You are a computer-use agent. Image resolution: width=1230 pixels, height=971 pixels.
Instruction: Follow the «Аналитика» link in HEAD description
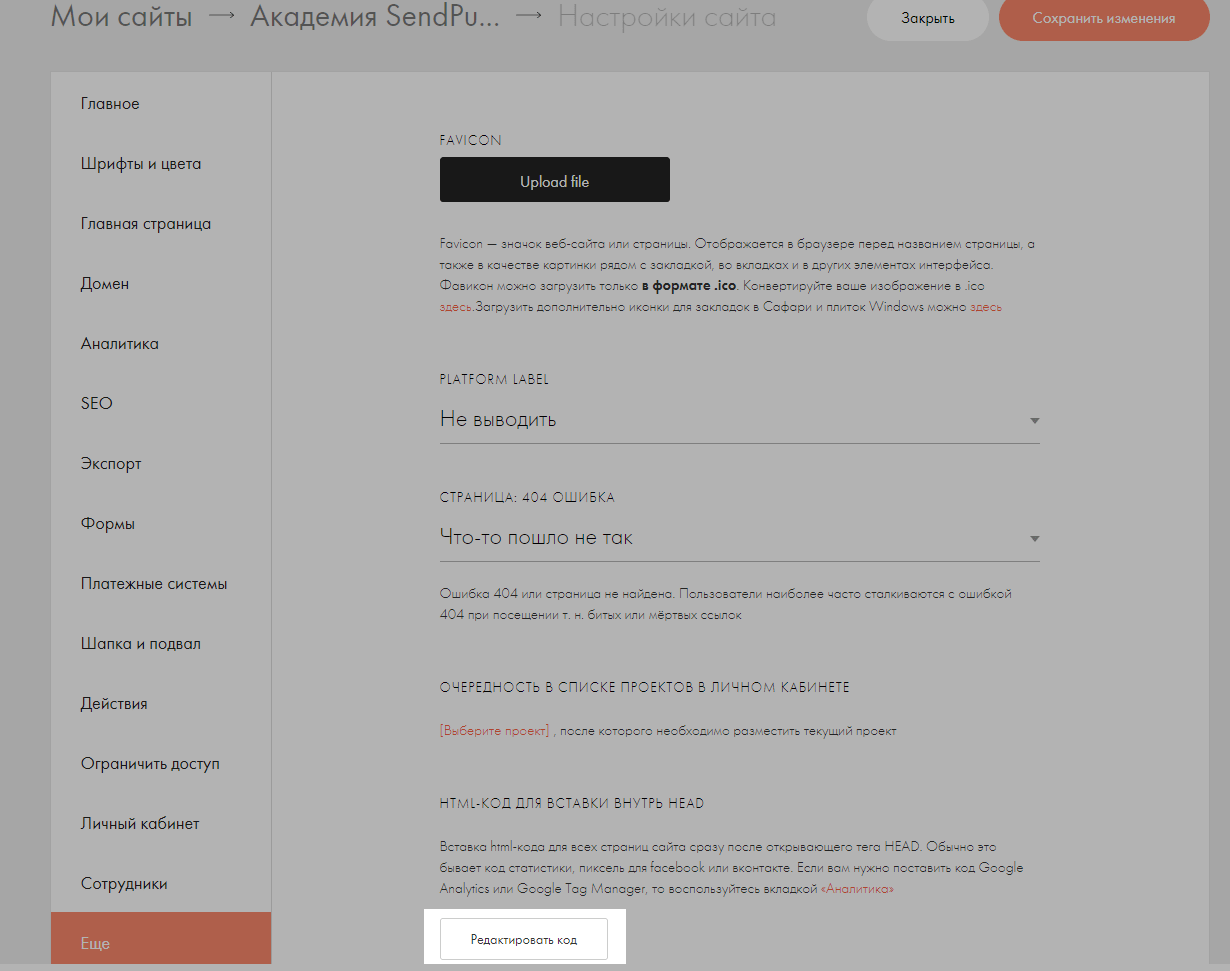pyautogui.click(x=857, y=889)
